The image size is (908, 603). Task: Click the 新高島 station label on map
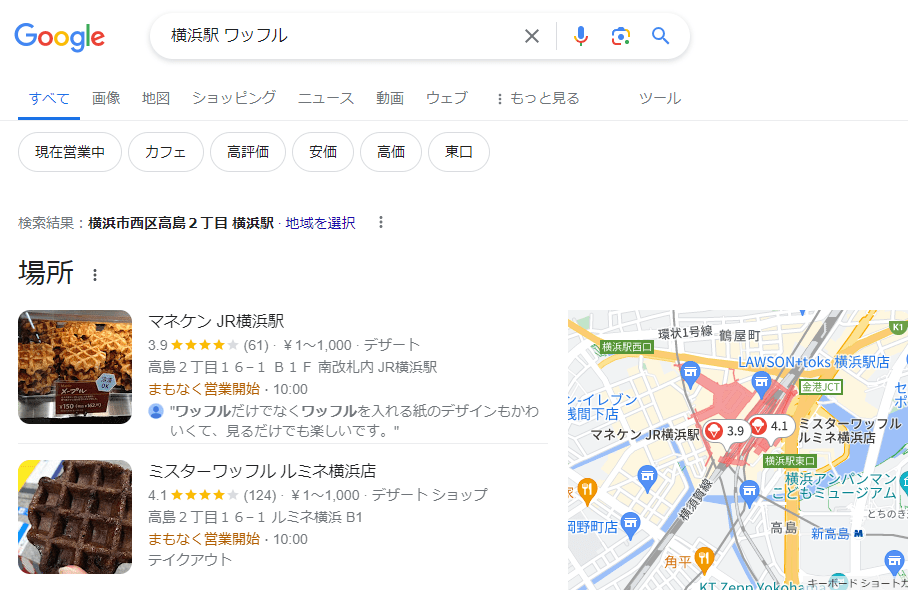pos(830,533)
